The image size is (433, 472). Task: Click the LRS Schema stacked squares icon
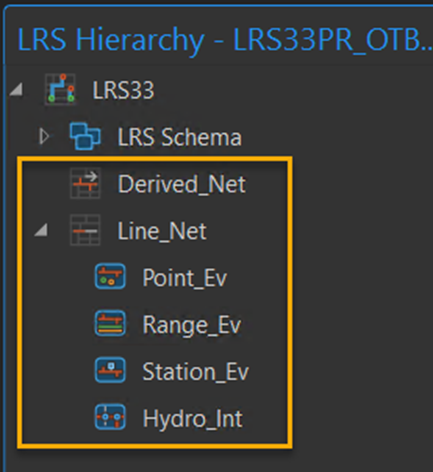(85, 136)
